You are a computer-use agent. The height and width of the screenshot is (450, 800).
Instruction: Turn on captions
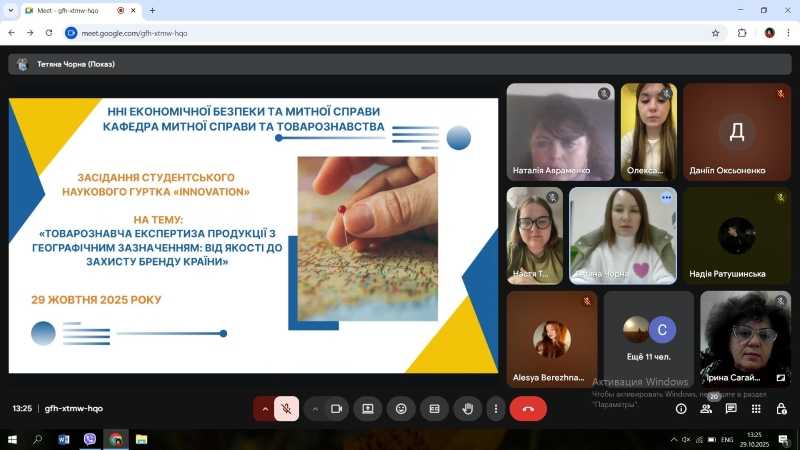tap(434, 409)
